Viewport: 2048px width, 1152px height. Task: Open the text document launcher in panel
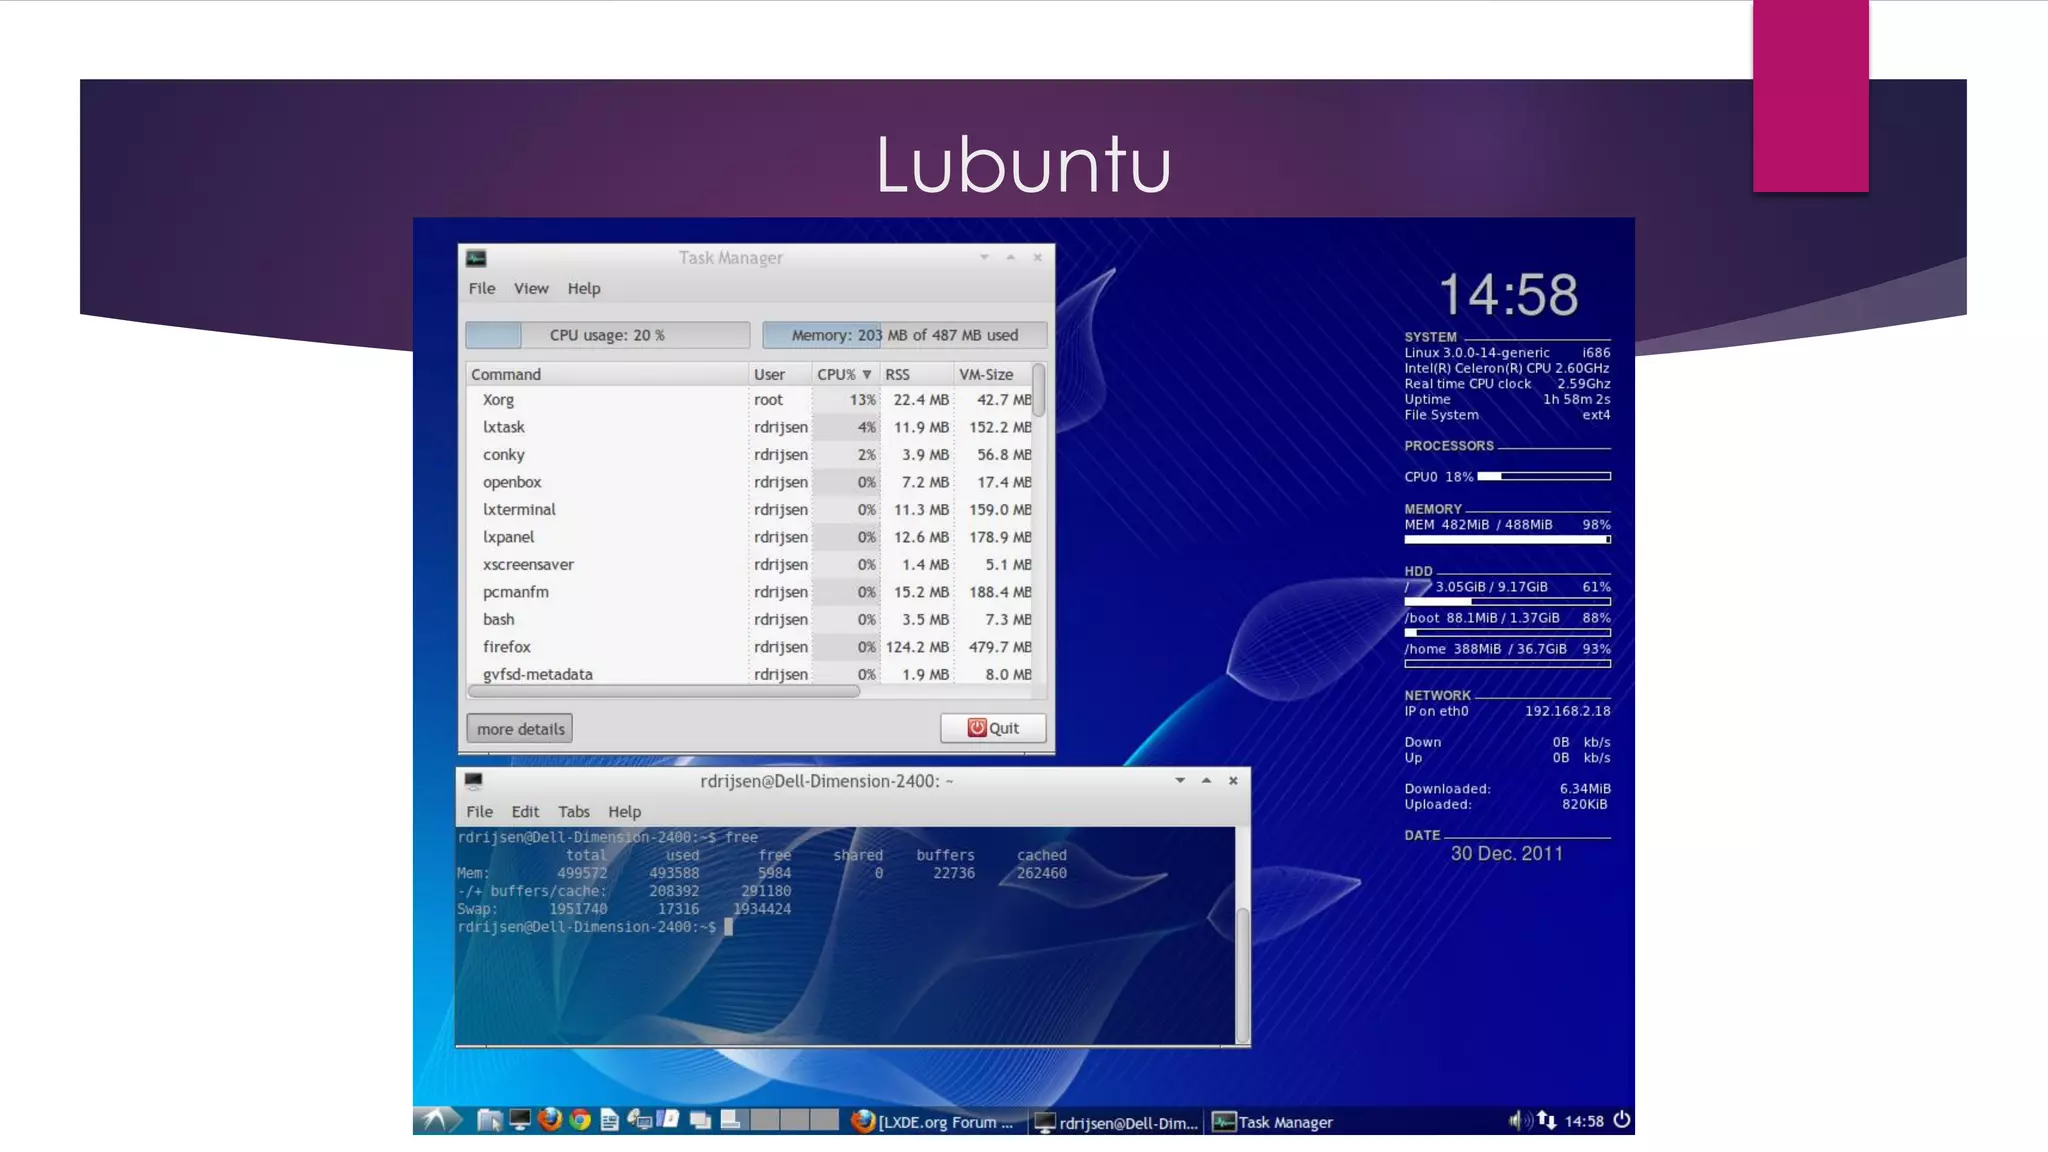tap(609, 1120)
